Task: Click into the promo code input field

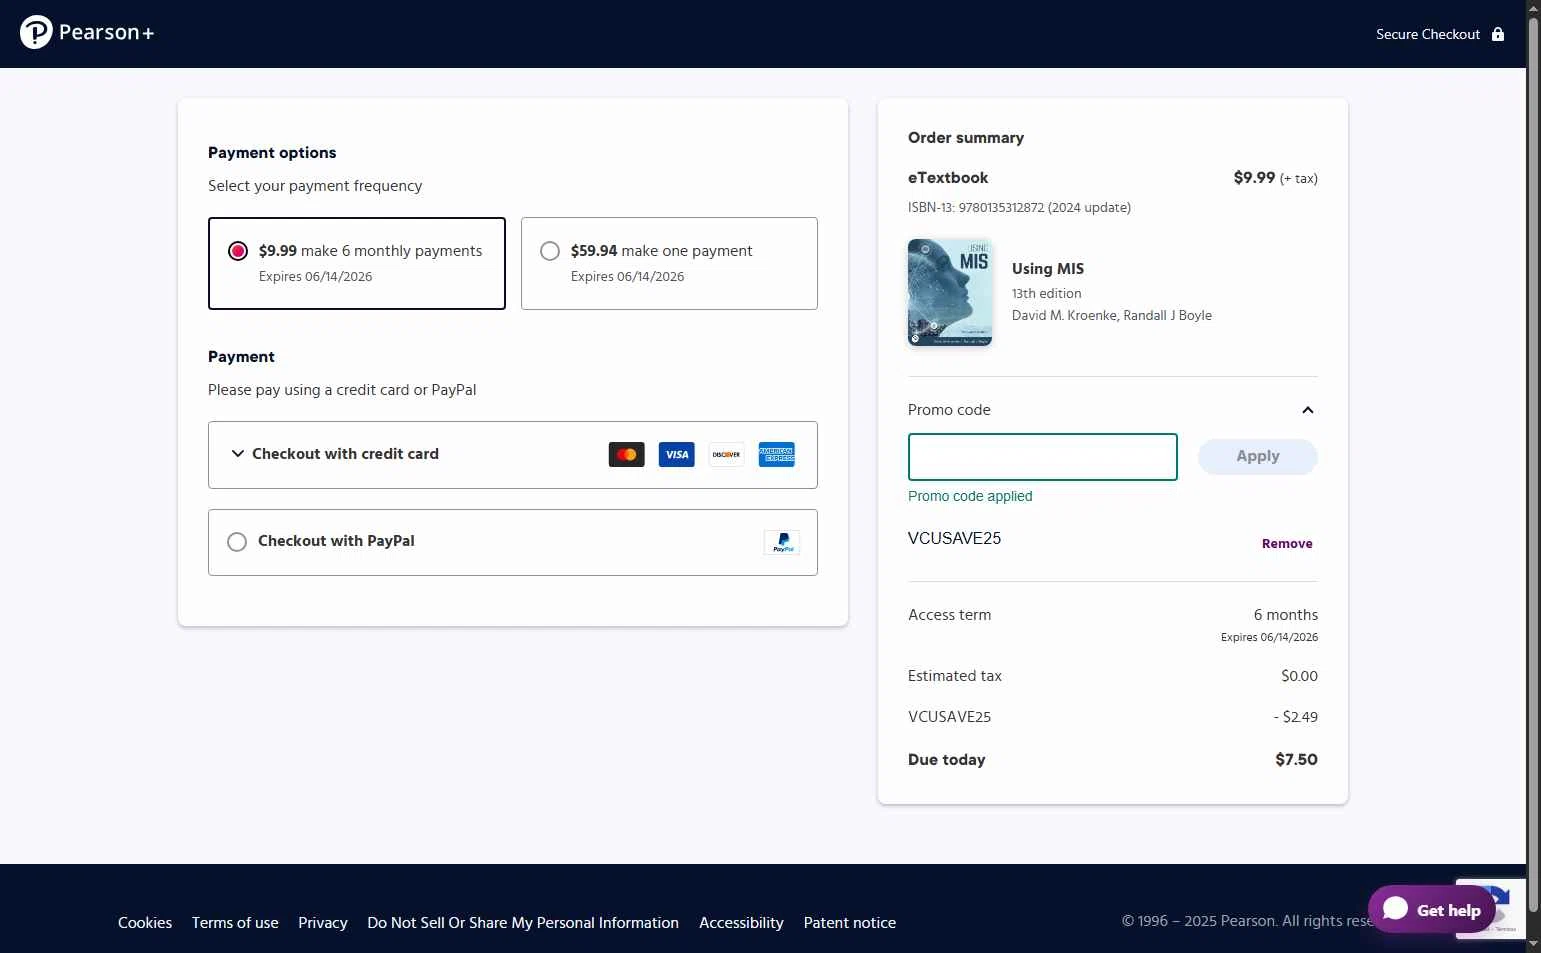Action: coord(1043,457)
